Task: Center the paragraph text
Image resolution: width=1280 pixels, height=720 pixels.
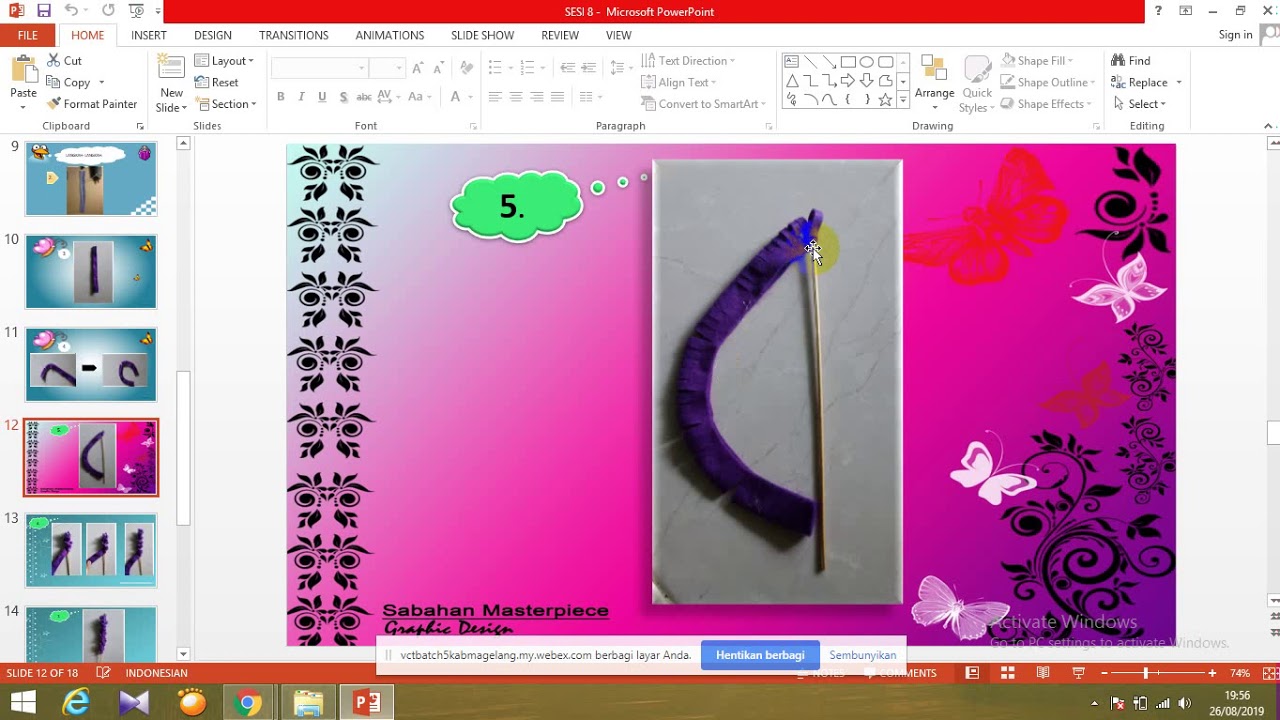Action: (516, 97)
